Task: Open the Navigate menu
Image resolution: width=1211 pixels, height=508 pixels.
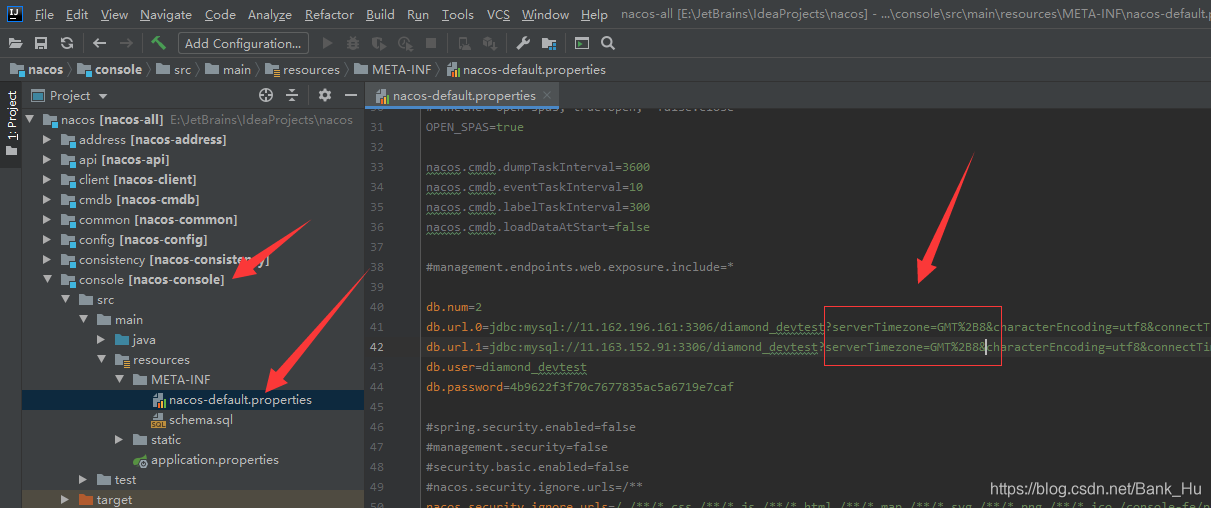Action: coord(166,14)
